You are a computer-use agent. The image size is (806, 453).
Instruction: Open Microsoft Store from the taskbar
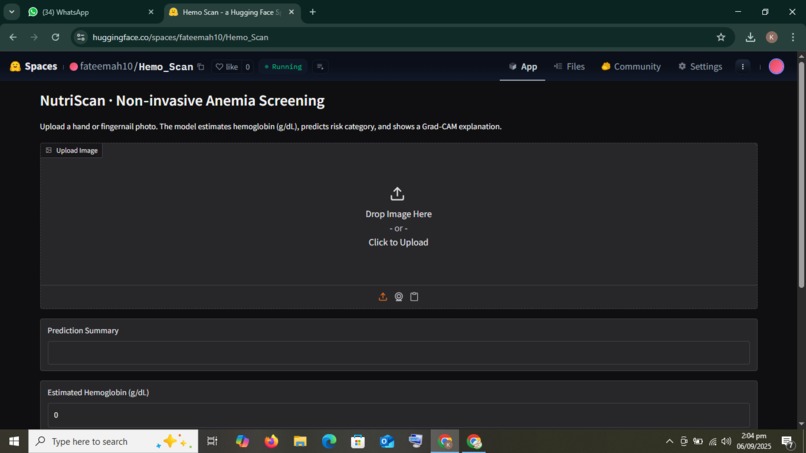pos(358,441)
